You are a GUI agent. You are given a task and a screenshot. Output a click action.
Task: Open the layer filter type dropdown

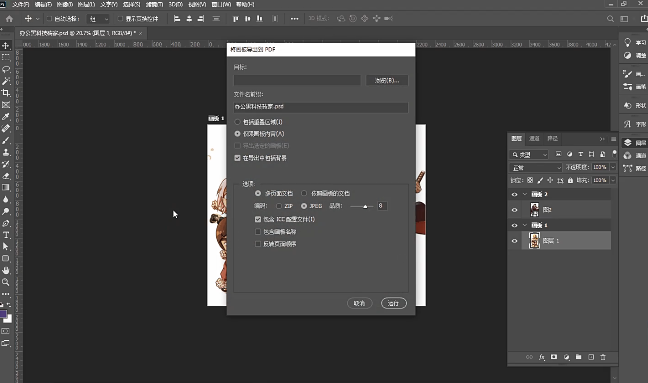pyautogui.click(x=529, y=155)
